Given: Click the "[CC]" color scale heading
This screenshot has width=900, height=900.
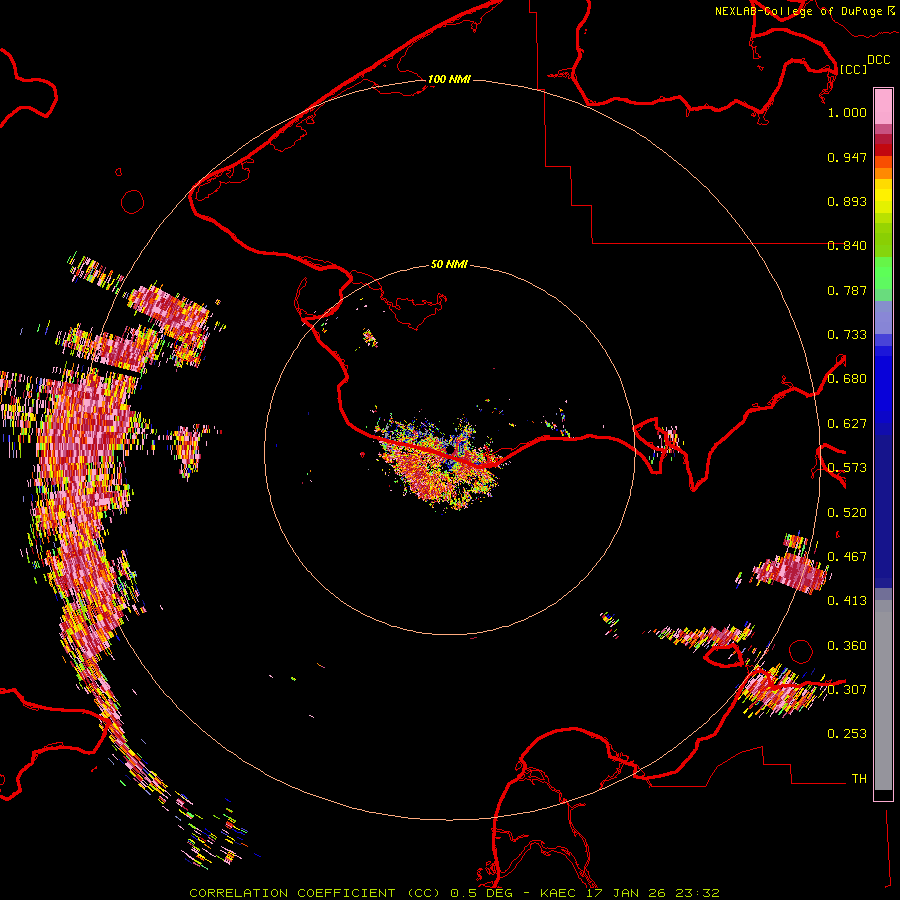Looking at the screenshot, I should point(853,69).
